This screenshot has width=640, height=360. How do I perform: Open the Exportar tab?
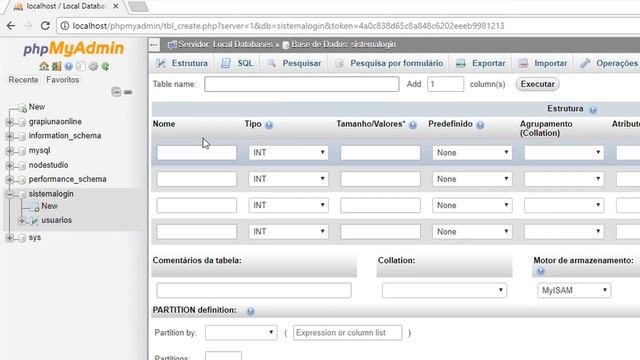coord(481,63)
